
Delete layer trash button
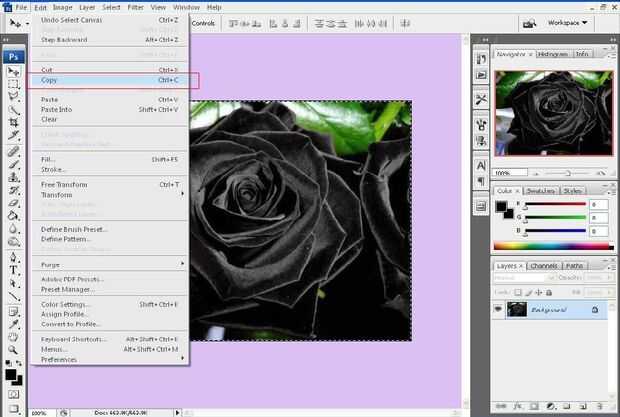tap(600, 406)
